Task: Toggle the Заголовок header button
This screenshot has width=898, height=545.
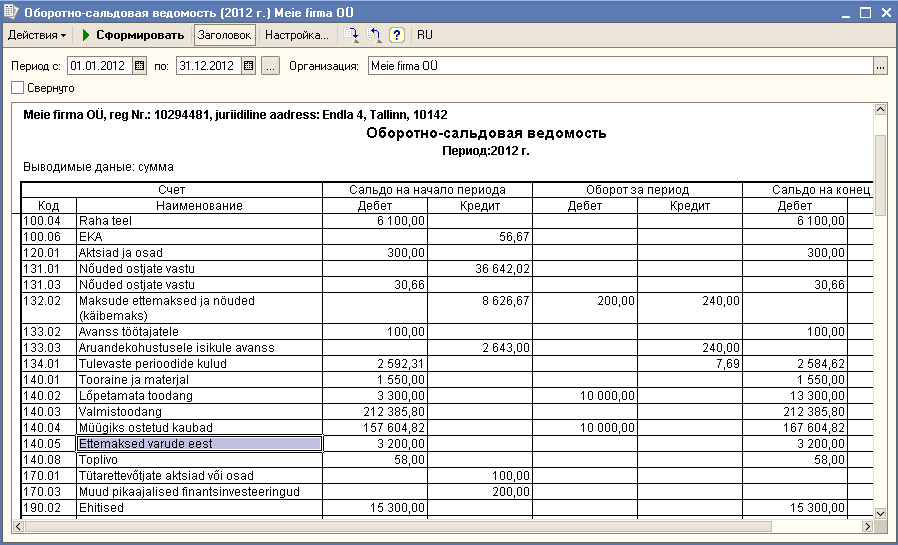Action: [x=225, y=35]
